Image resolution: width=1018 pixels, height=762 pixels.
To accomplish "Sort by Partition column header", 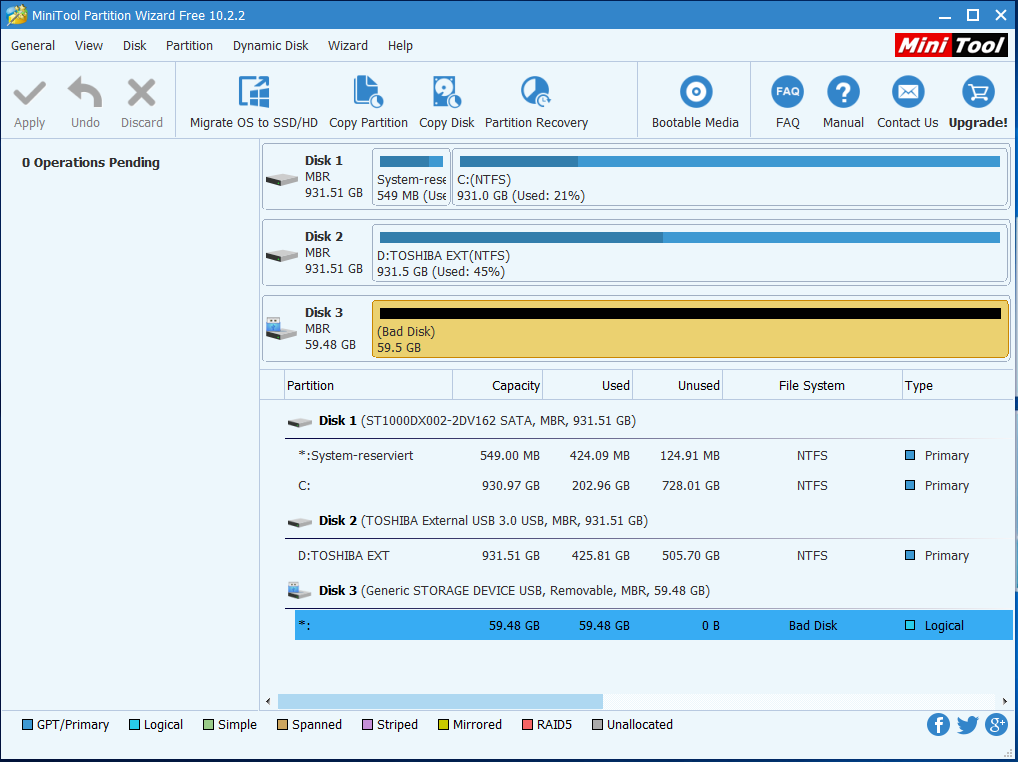I will tap(368, 386).
